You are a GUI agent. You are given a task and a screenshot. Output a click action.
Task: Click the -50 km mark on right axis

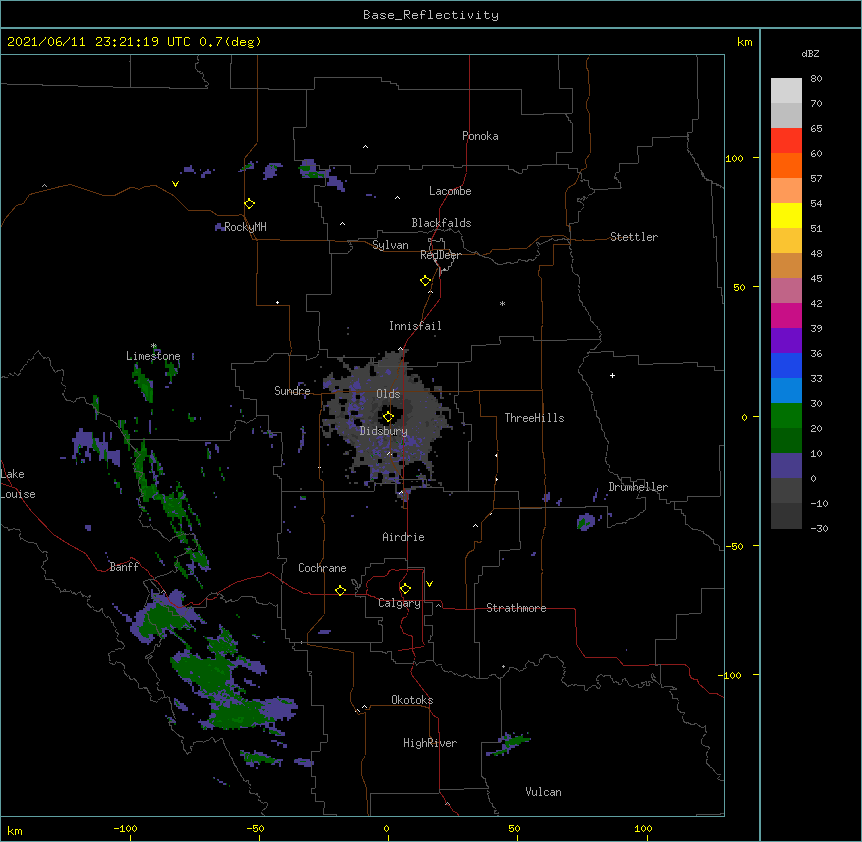[x=734, y=546]
